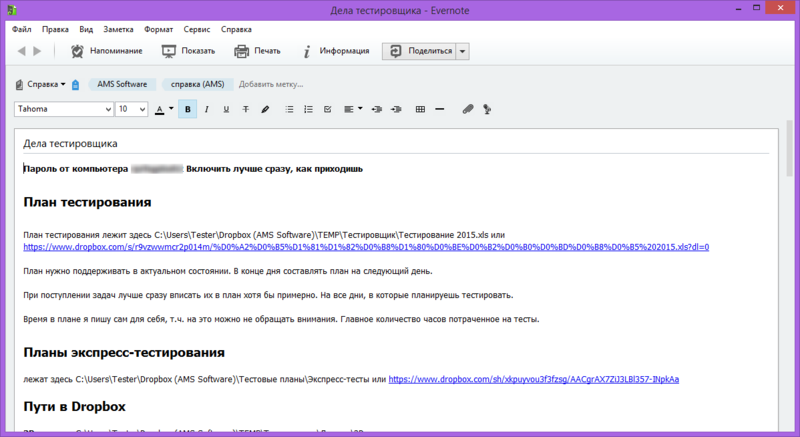Click the Пароль от компьютера line
Viewport: 800px width, 437px height.
(193, 169)
